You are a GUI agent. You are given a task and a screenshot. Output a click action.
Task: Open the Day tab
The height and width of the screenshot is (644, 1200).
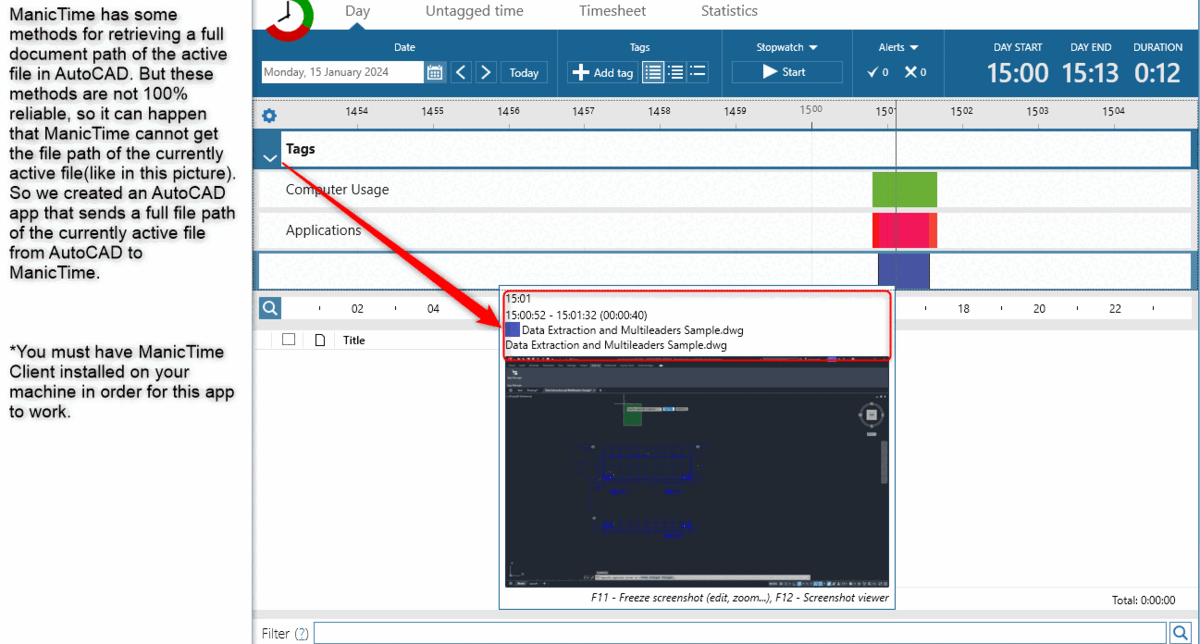pos(357,11)
